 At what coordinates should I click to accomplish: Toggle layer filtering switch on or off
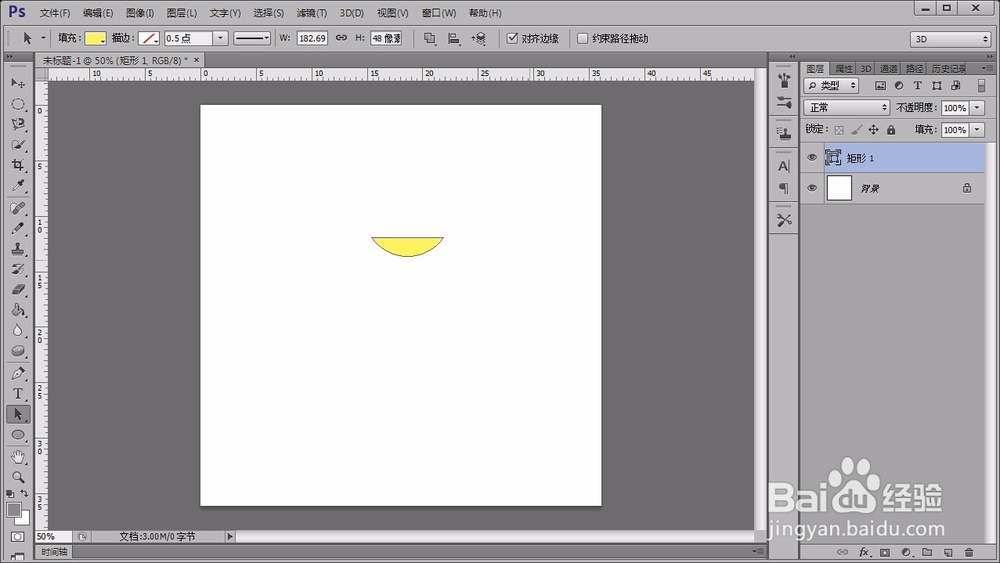pyautogui.click(x=982, y=85)
